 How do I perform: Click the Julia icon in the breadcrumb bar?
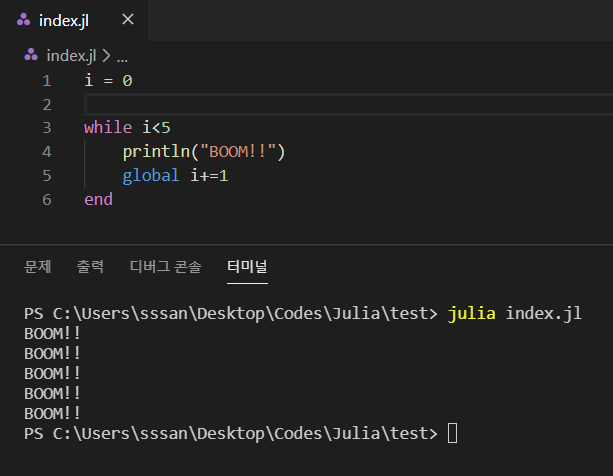click(x=32, y=55)
